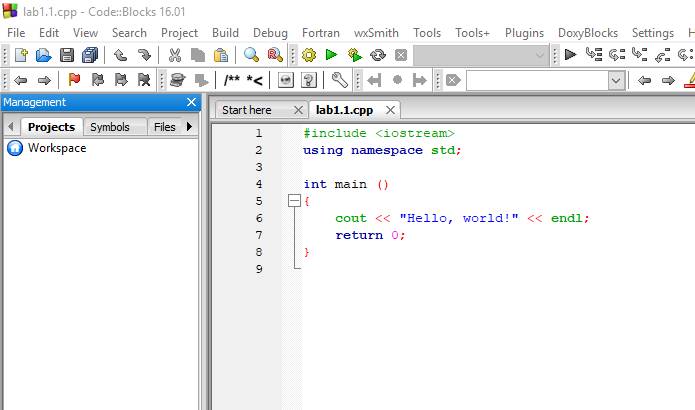
Task: Click the Step into debug icon
Action: (x=640, y=55)
